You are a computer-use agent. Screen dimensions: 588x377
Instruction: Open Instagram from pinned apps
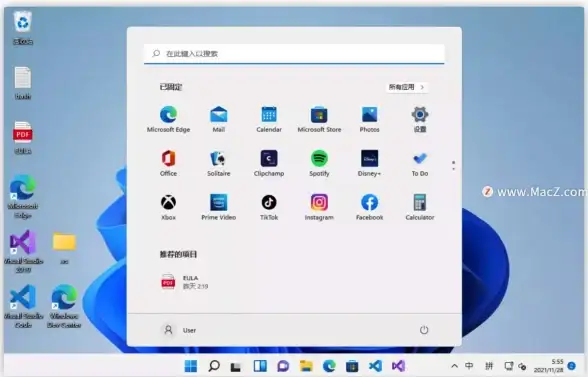[319, 207]
